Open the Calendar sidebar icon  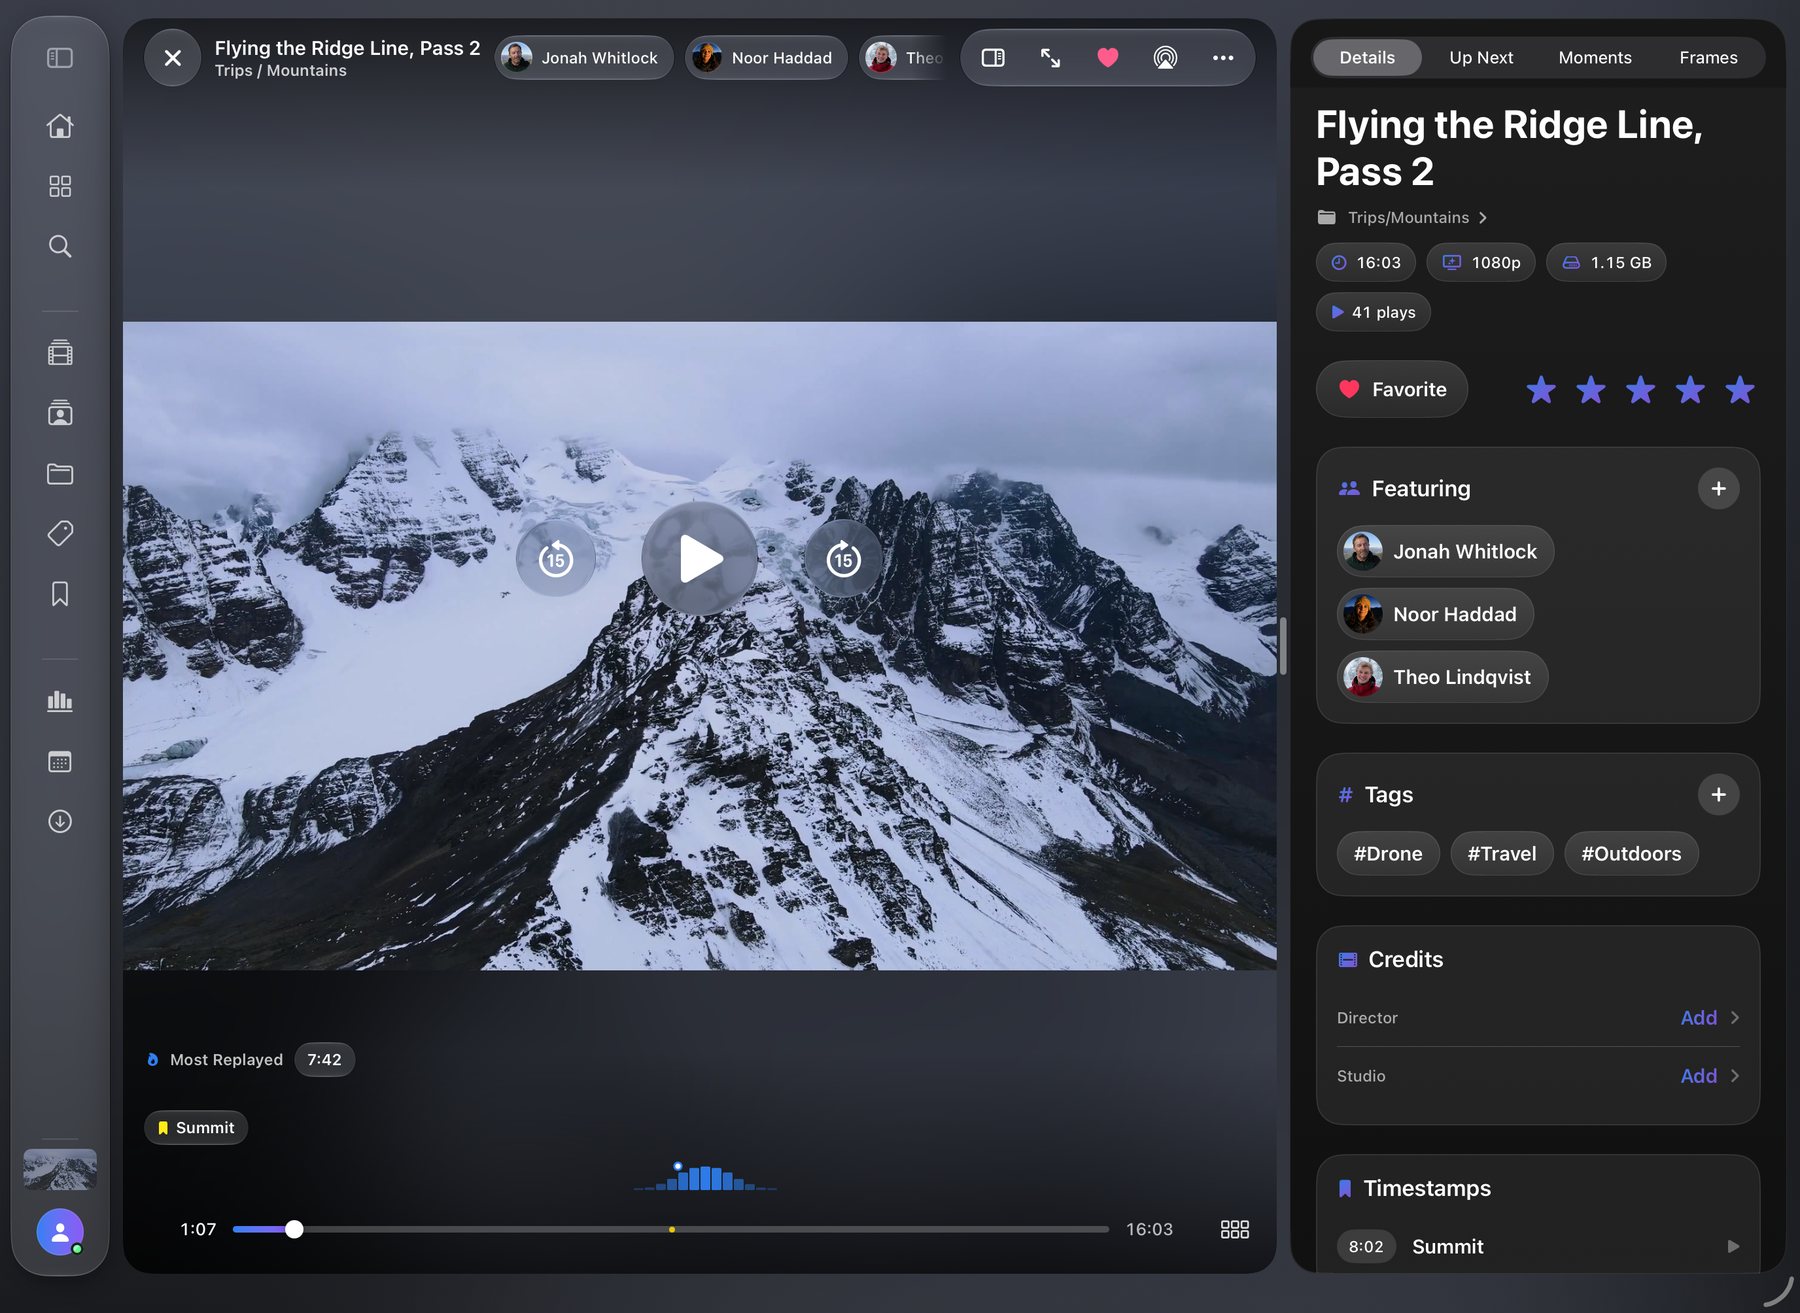(x=60, y=762)
